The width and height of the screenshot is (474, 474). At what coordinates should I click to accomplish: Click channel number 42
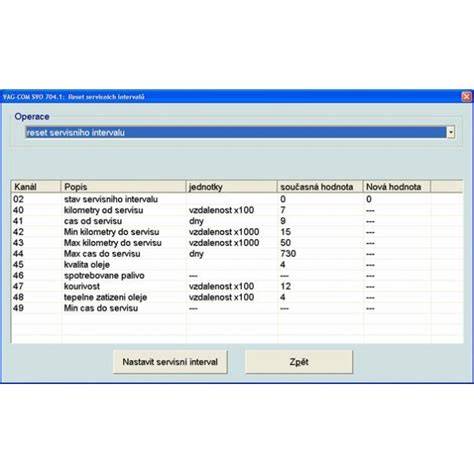tap(18, 232)
